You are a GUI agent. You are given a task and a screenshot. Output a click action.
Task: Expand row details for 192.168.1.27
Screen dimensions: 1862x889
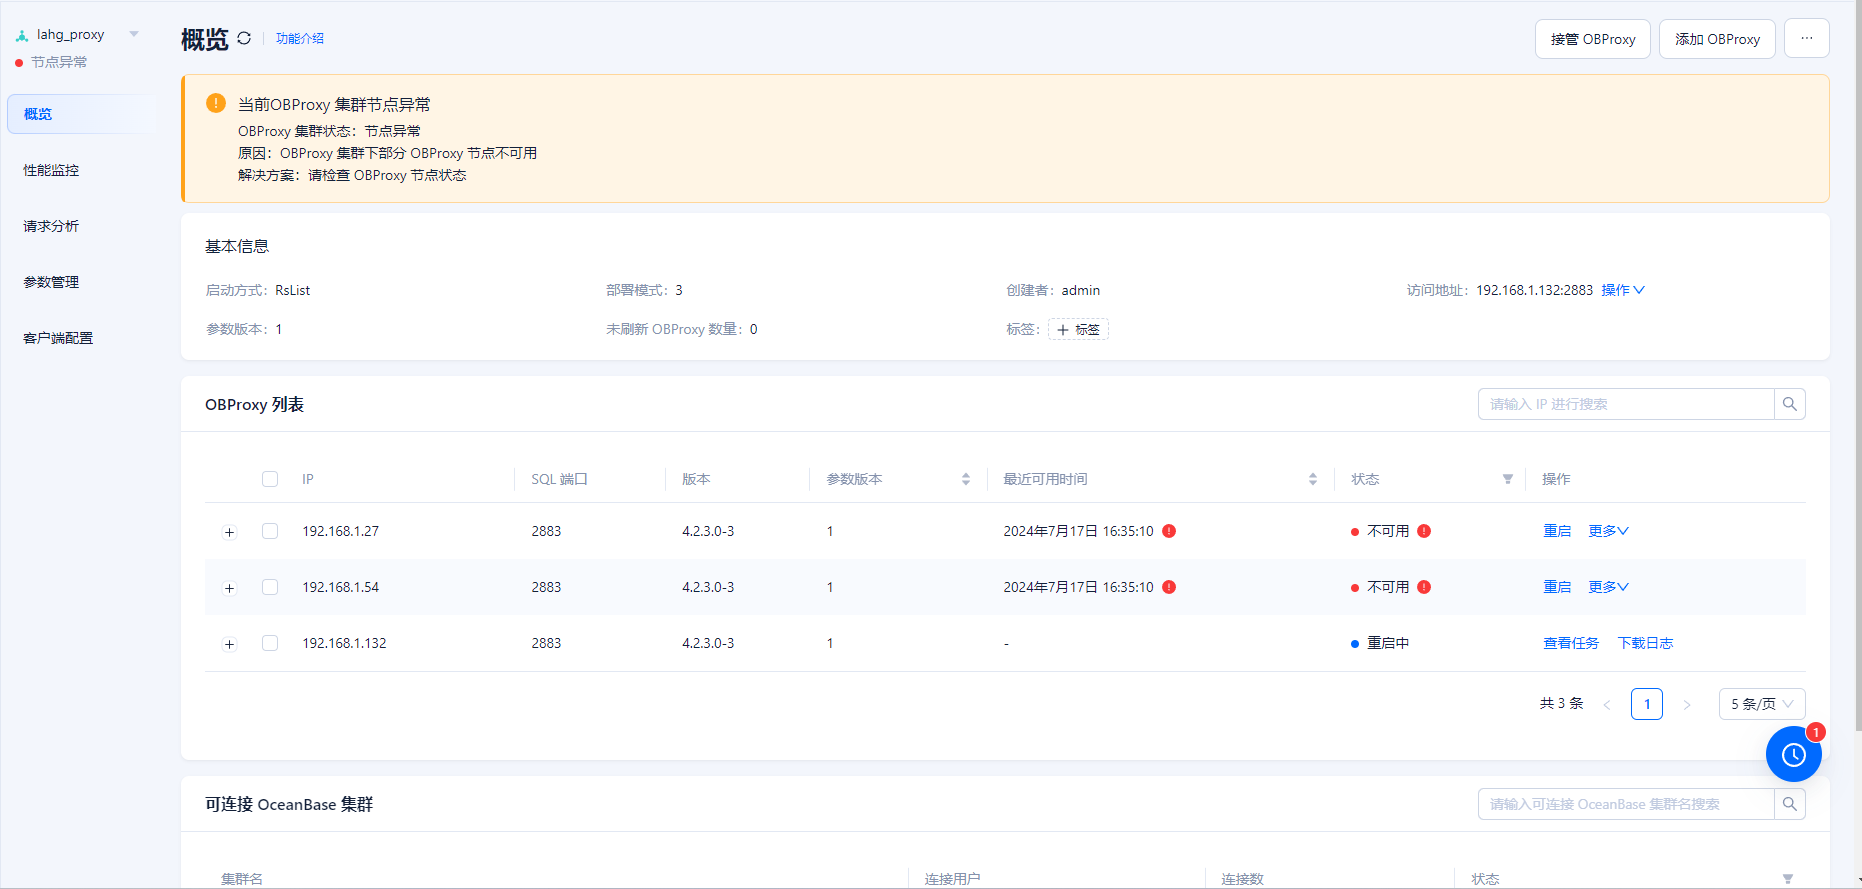[x=229, y=532]
